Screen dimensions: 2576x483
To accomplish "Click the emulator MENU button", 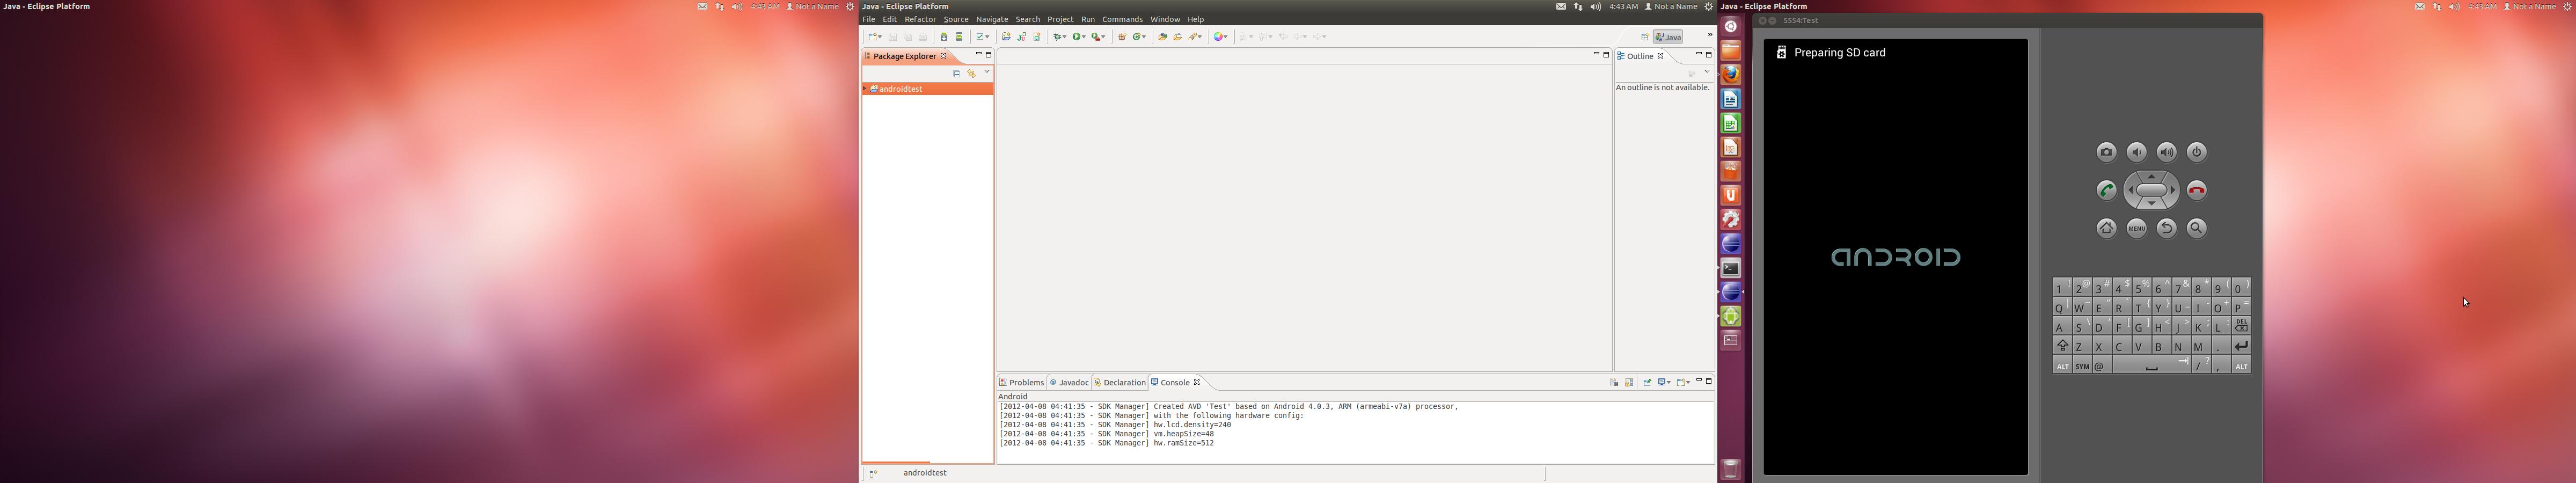I will (2136, 228).
